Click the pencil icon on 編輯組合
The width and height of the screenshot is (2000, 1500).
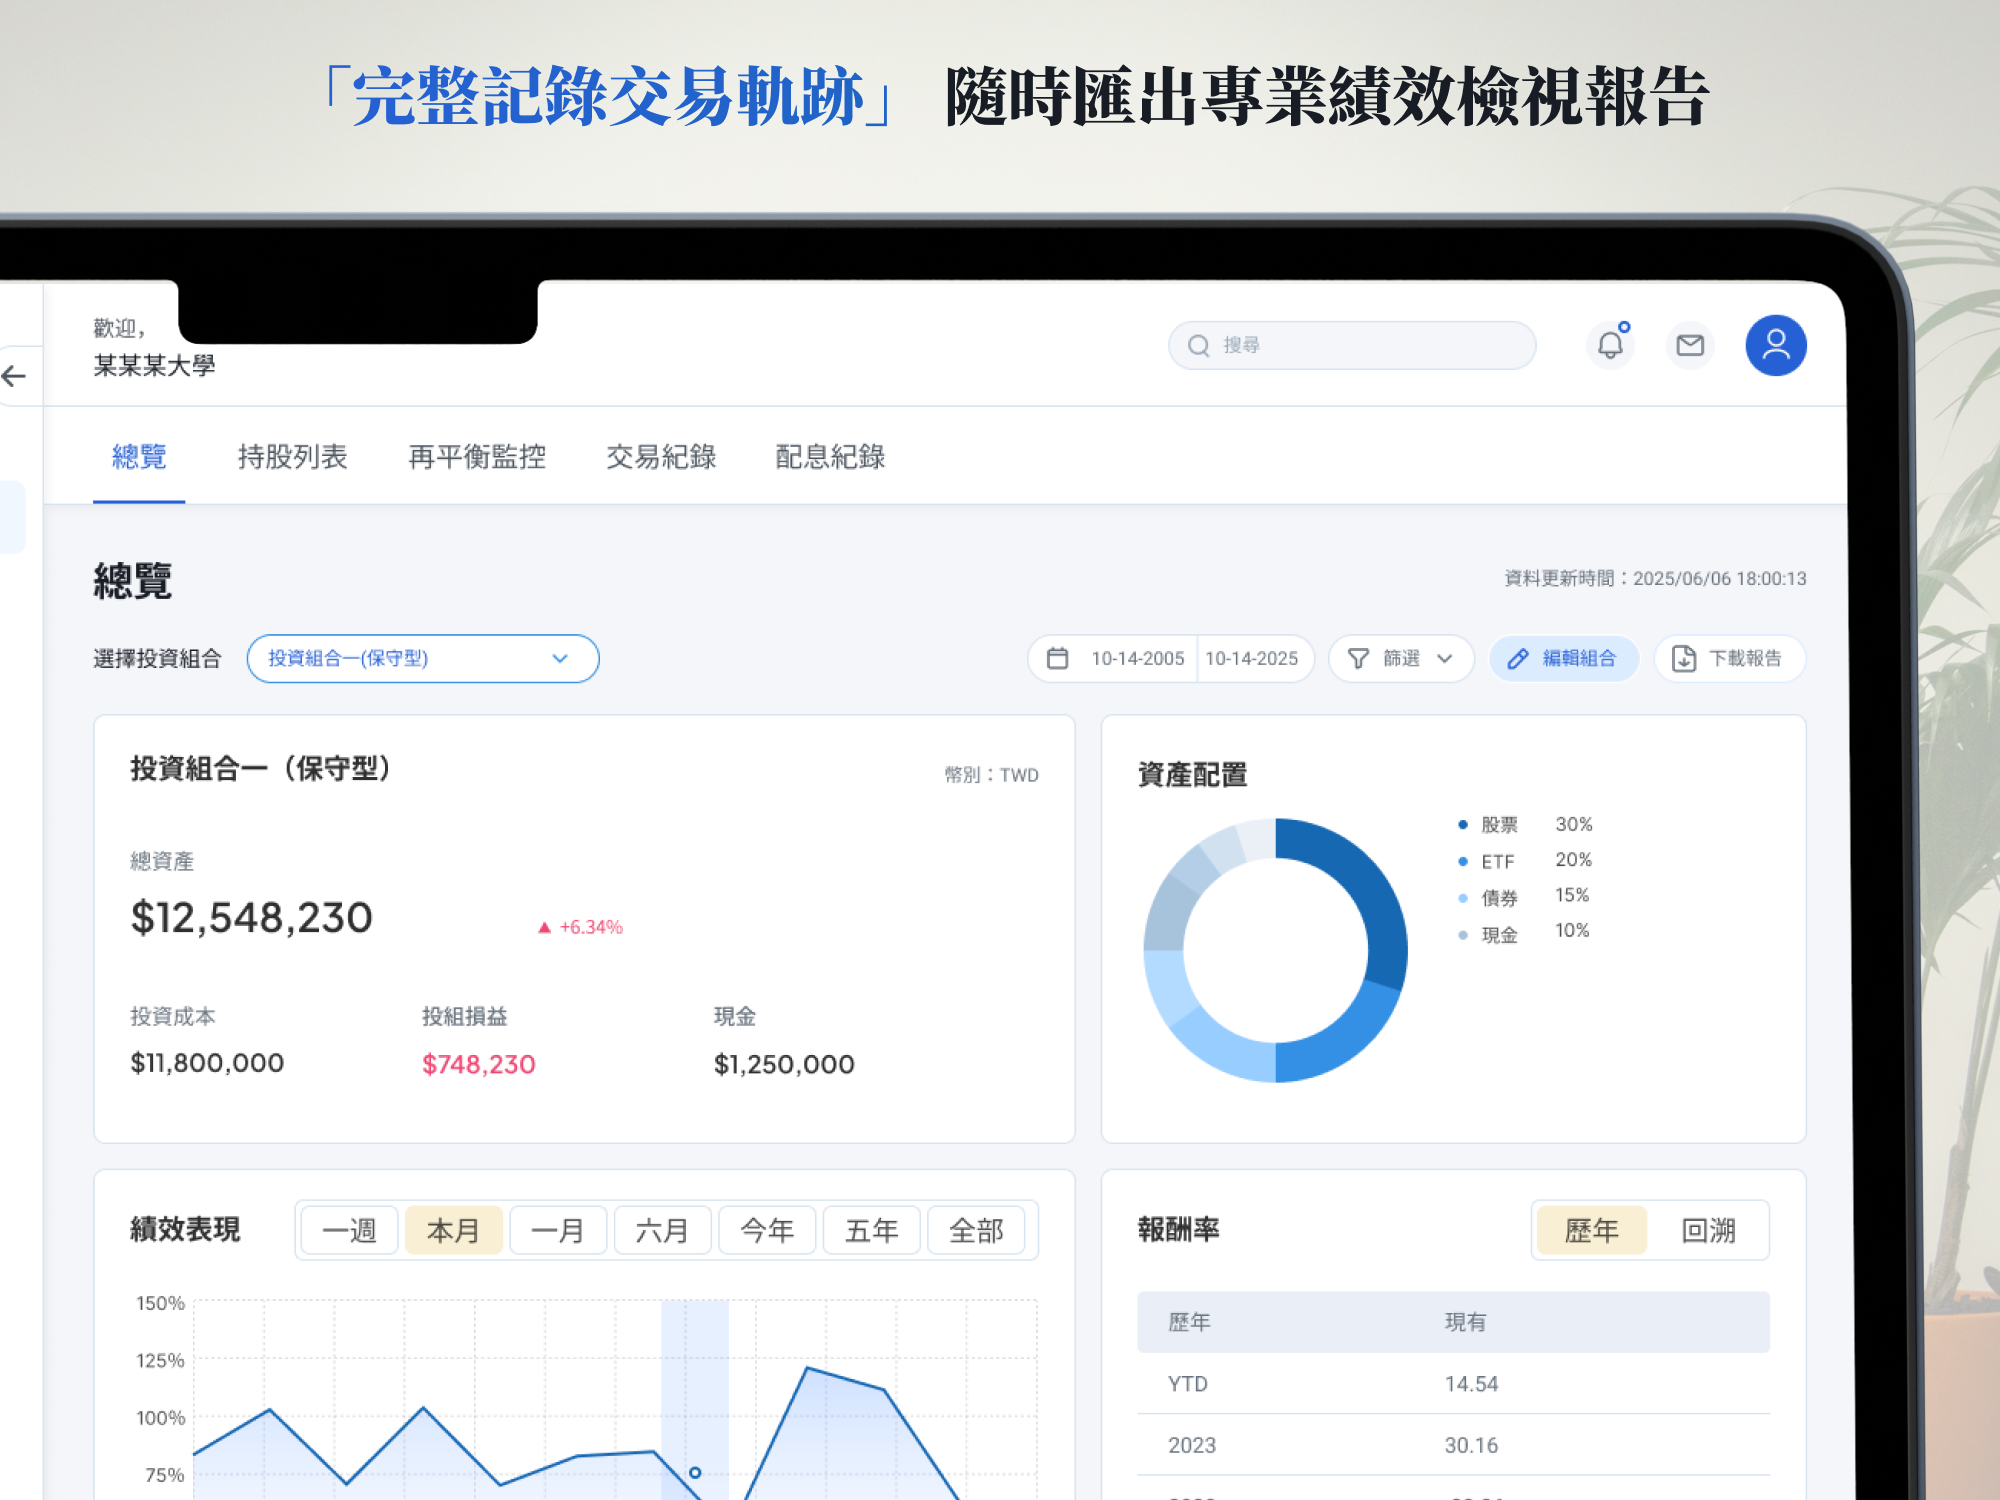tap(1518, 659)
